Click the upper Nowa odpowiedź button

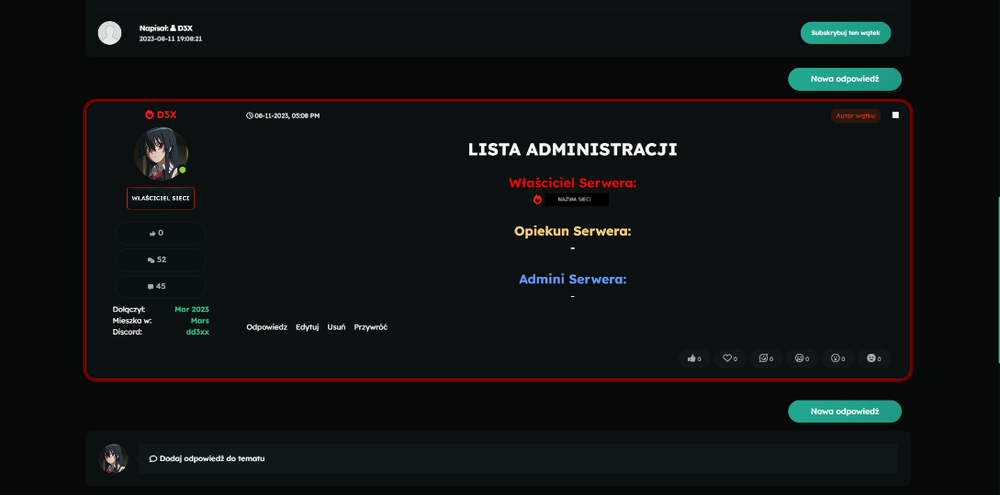click(845, 79)
